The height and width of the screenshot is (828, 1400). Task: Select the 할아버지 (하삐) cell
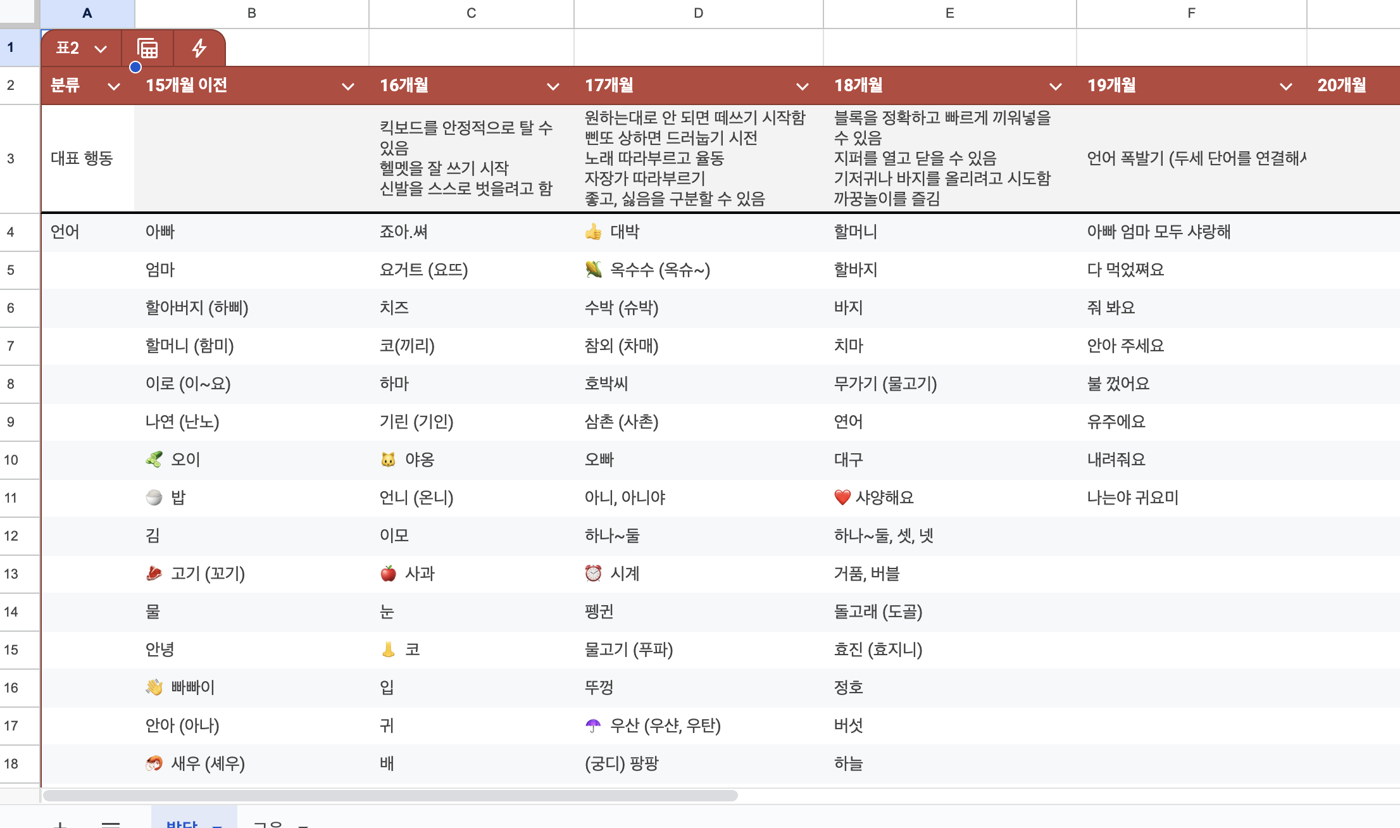(x=252, y=308)
